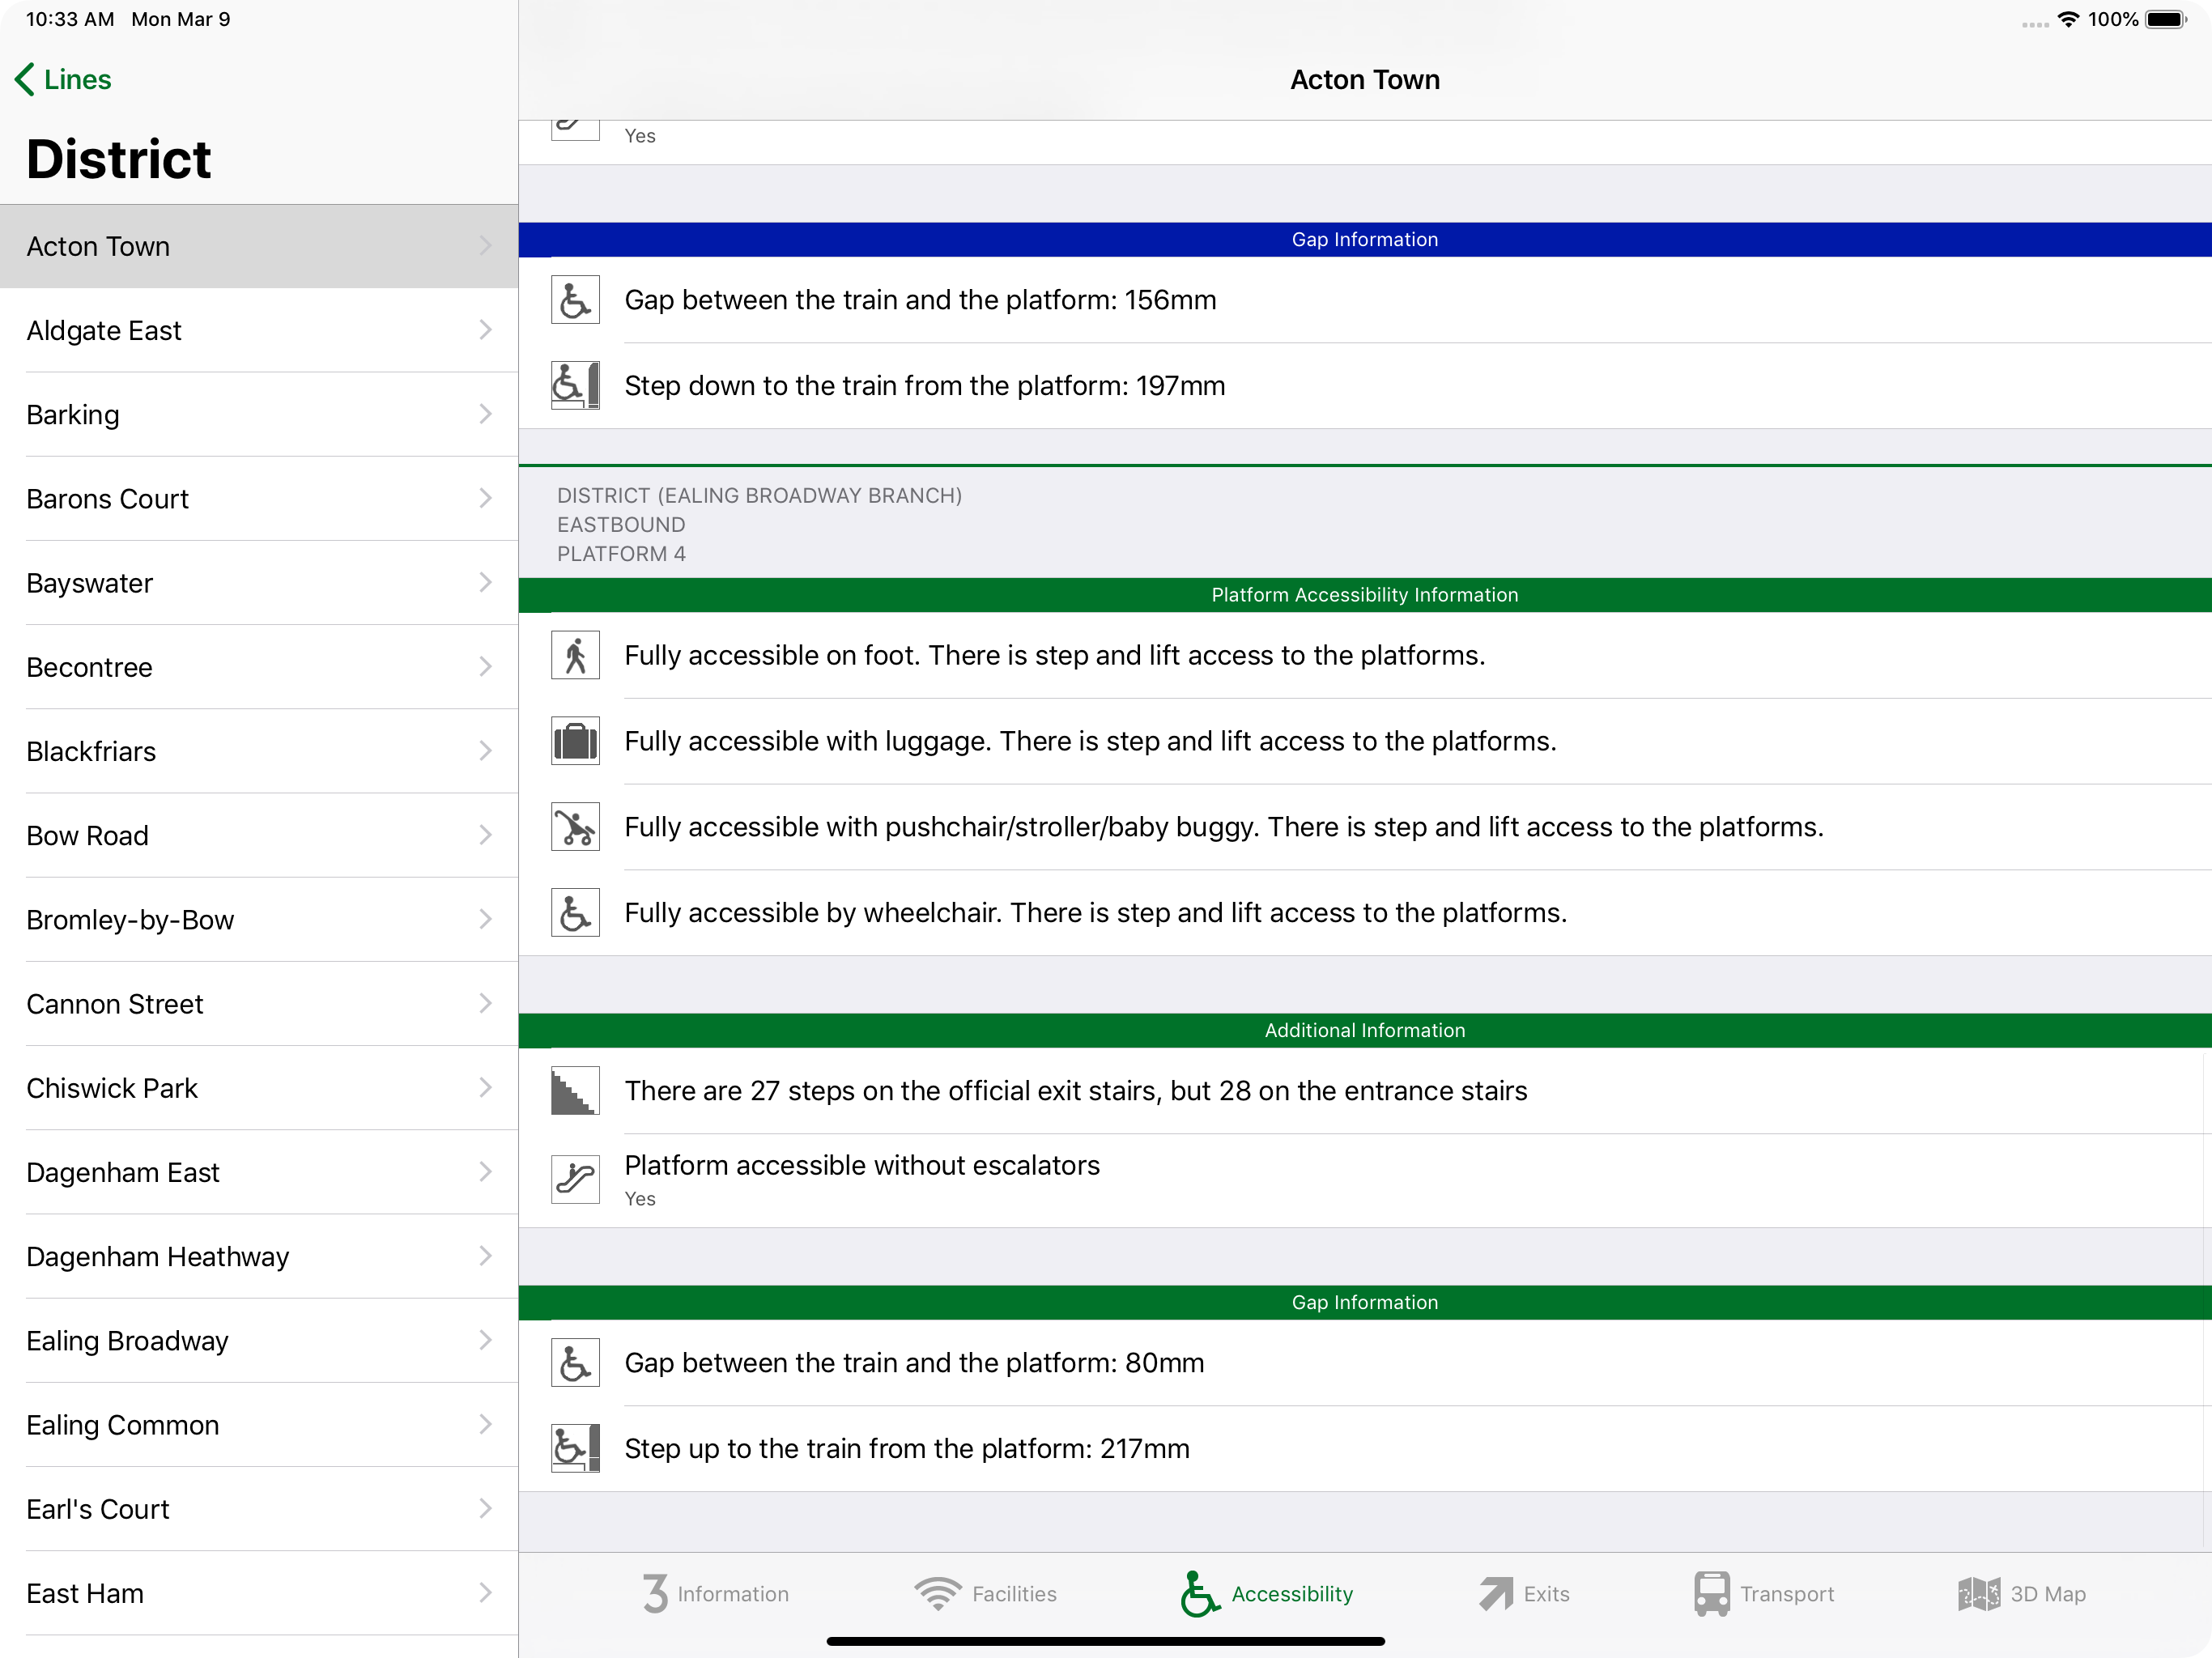Image resolution: width=2212 pixels, height=1658 pixels.
Task: Click the blue Gap Information header
Action: point(1365,239)
